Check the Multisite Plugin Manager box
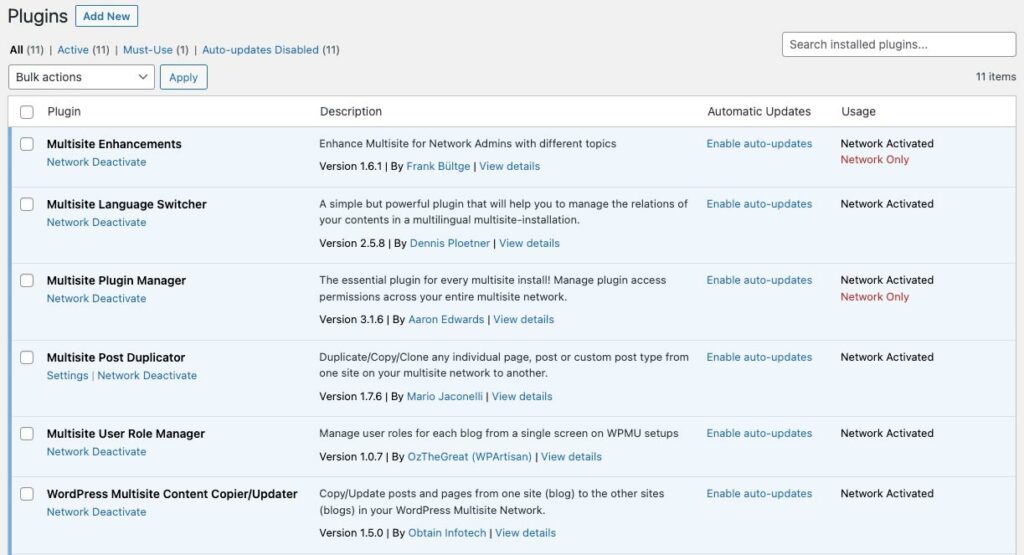This screenshot has height=555, width=1024. tap(27, 281)
